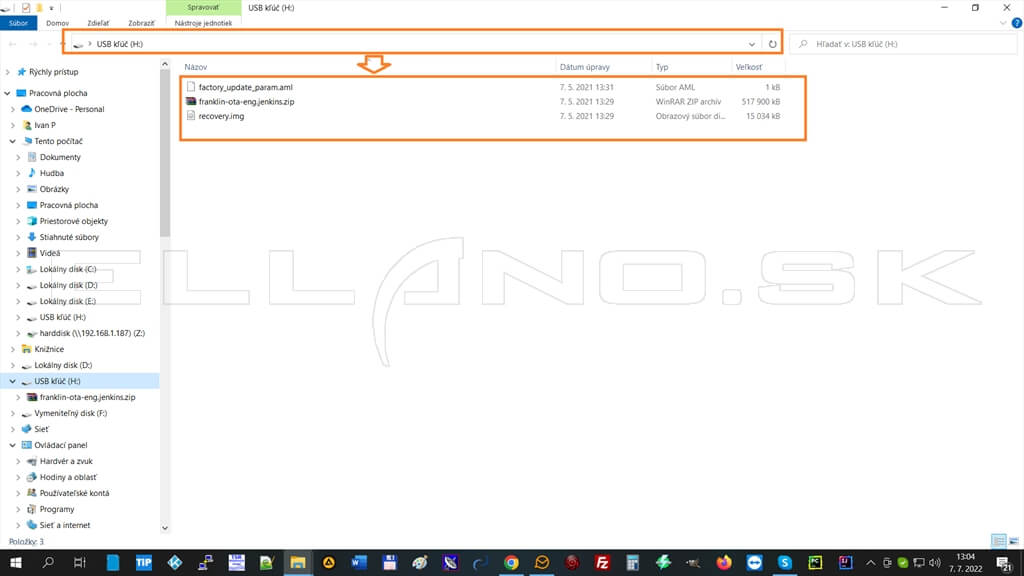Open the address bar history dropdown

752,44
